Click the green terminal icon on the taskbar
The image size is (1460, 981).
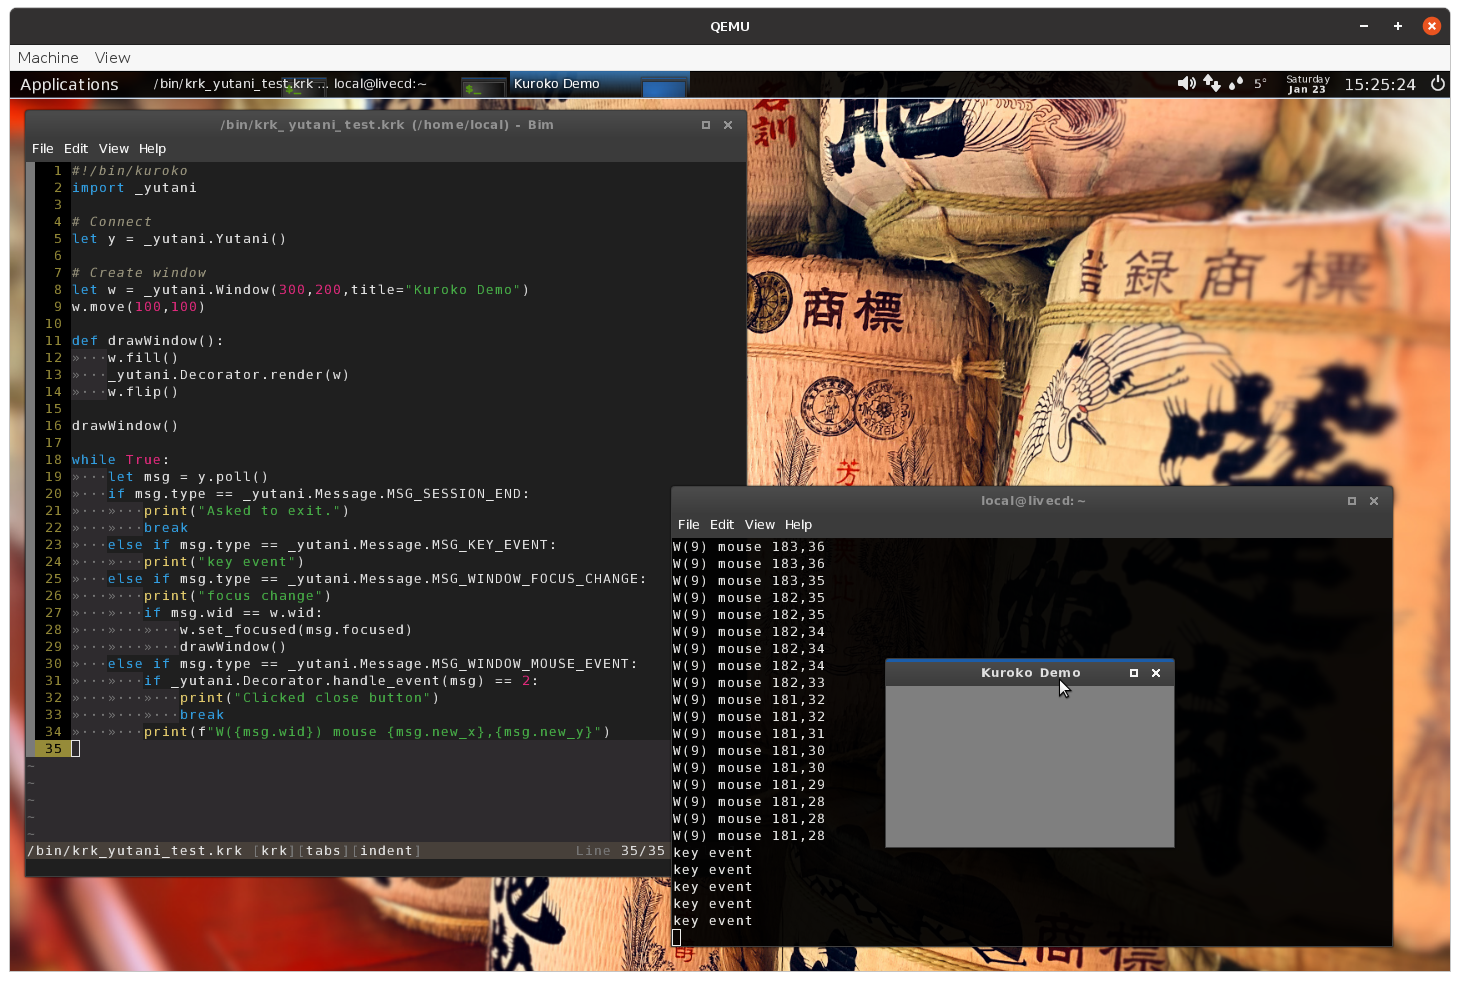click(x=482, y=84)
